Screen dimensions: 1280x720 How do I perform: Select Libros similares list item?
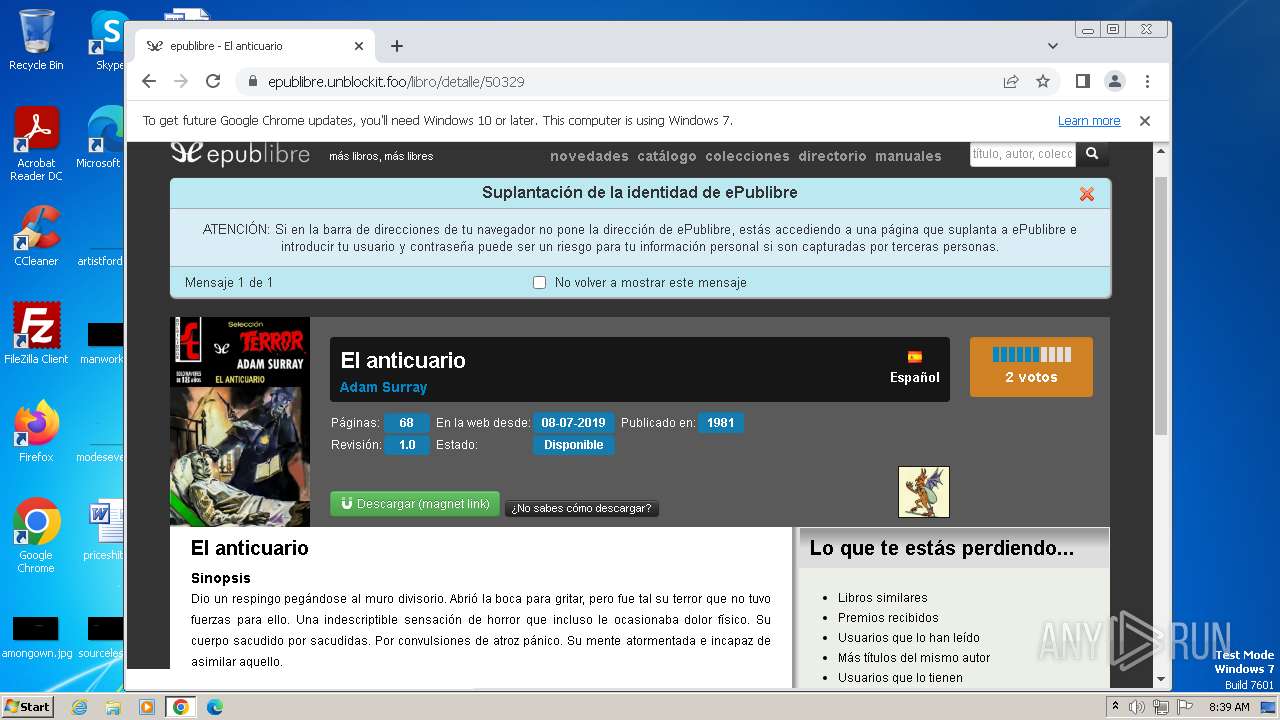tap(882, 598)
